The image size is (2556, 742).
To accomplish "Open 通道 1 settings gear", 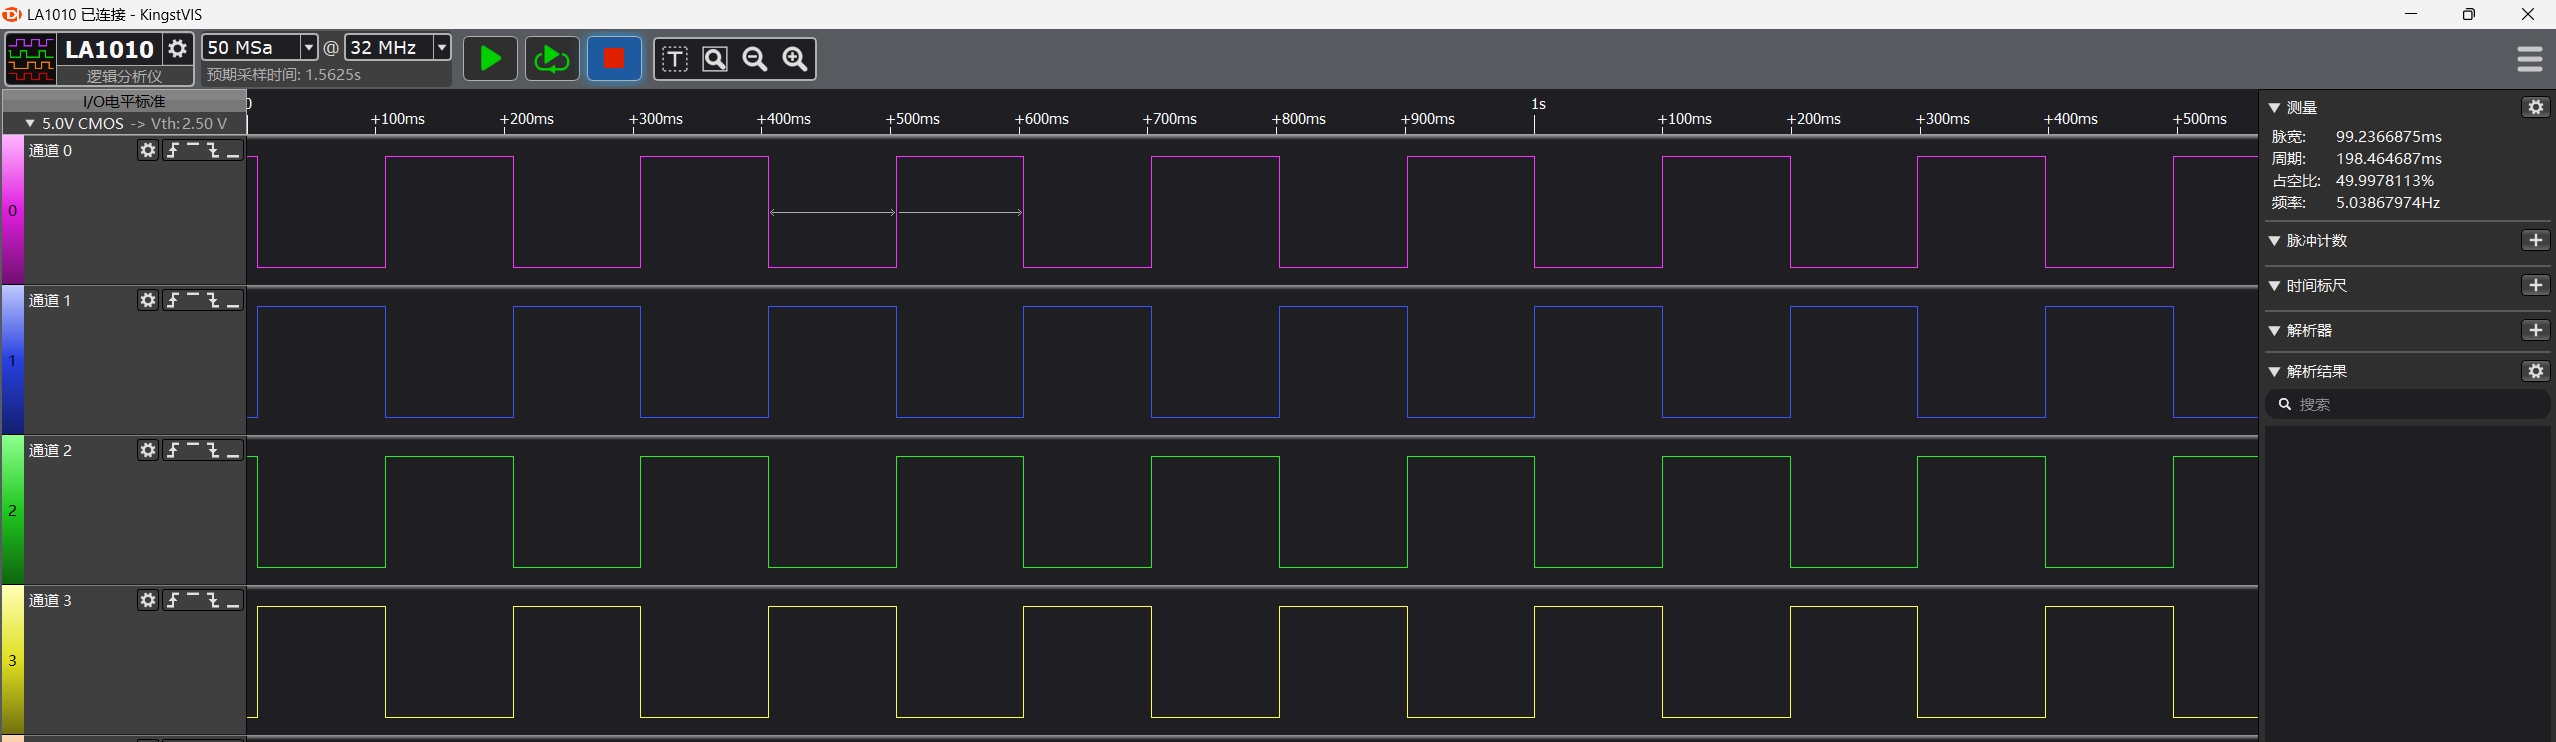I will coord(148,300).
